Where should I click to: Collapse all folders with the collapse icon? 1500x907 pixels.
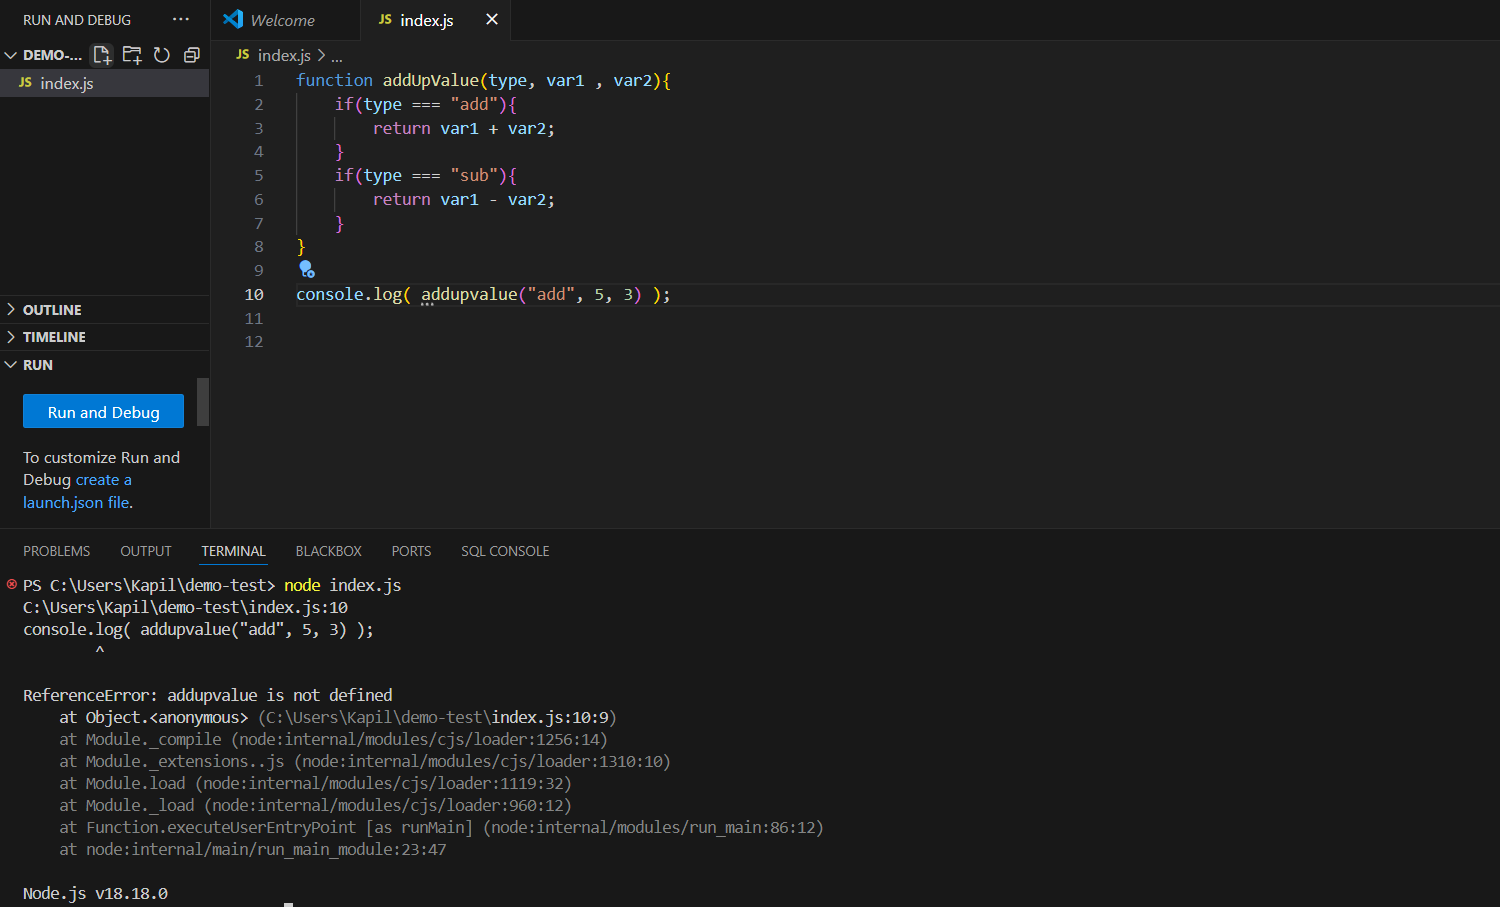[x=192, y=55]
